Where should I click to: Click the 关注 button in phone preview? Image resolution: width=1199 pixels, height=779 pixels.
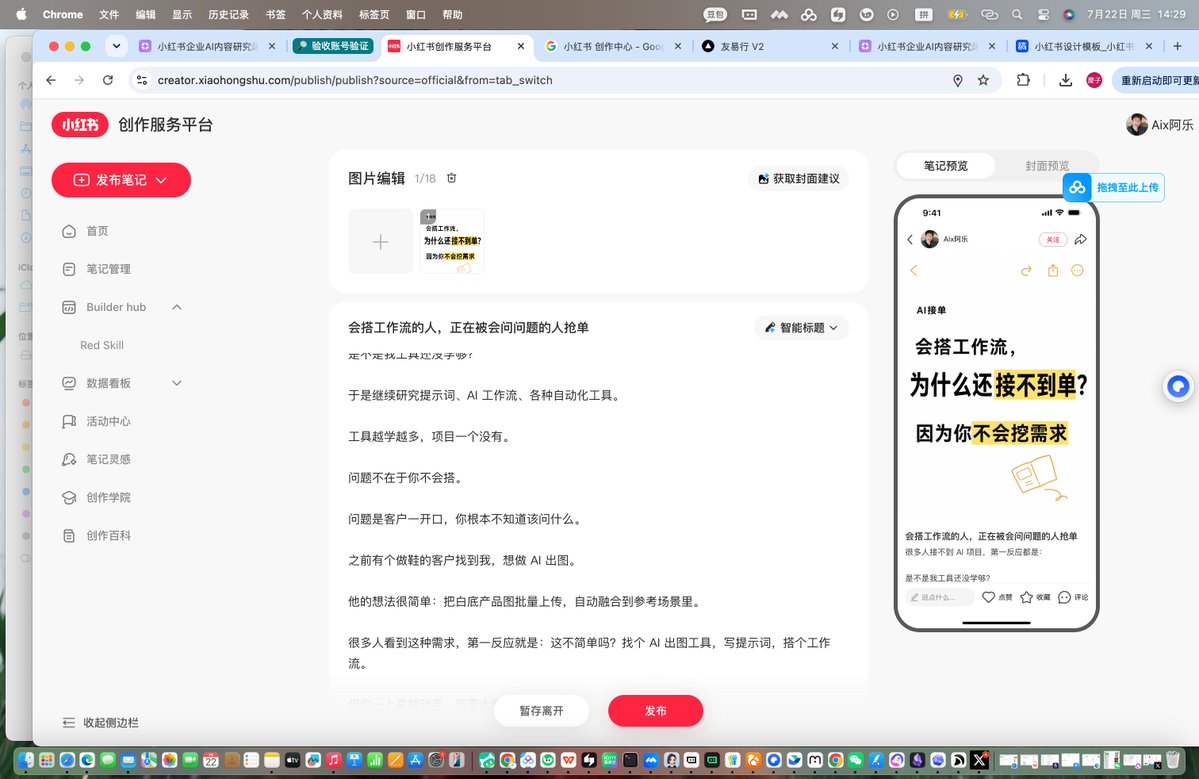coord(1053,239)
